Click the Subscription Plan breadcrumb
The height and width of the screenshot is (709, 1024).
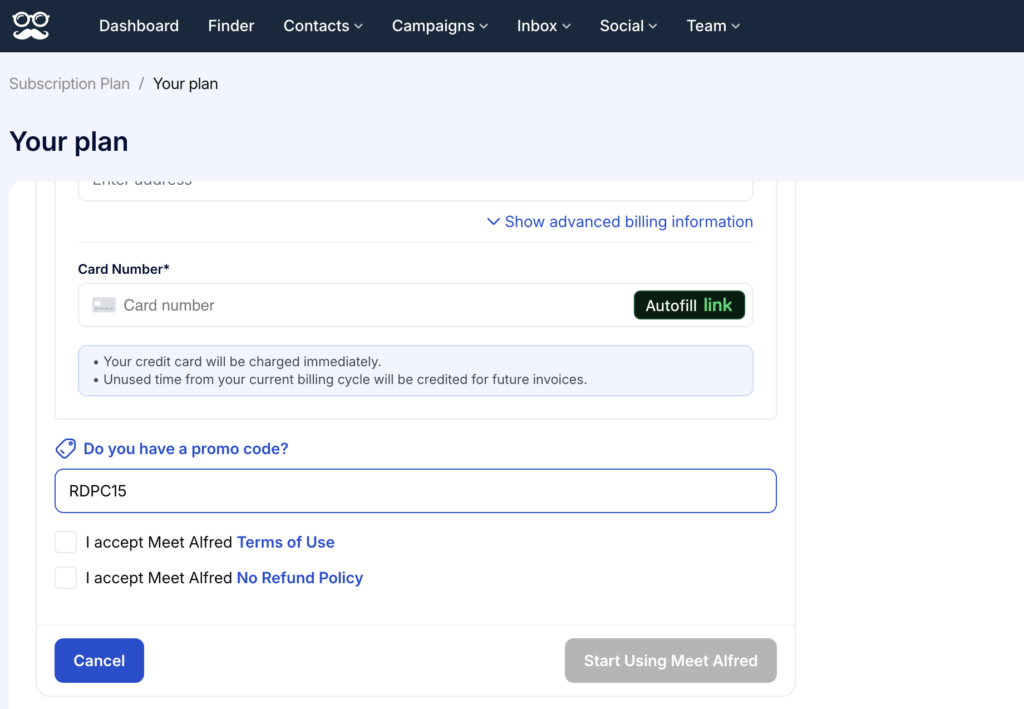(x=69, y=84)
